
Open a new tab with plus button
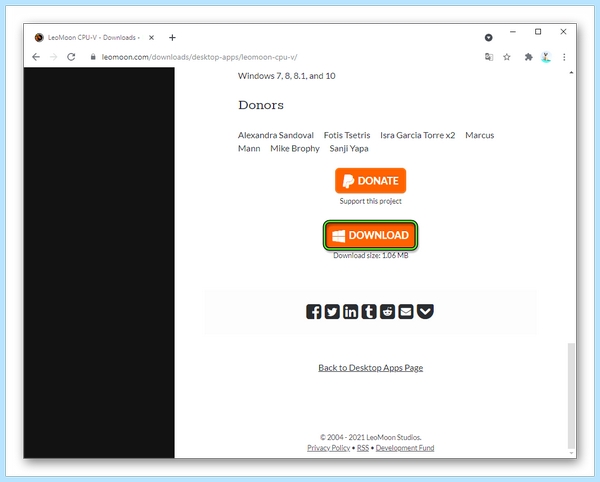tap(172, 37)
